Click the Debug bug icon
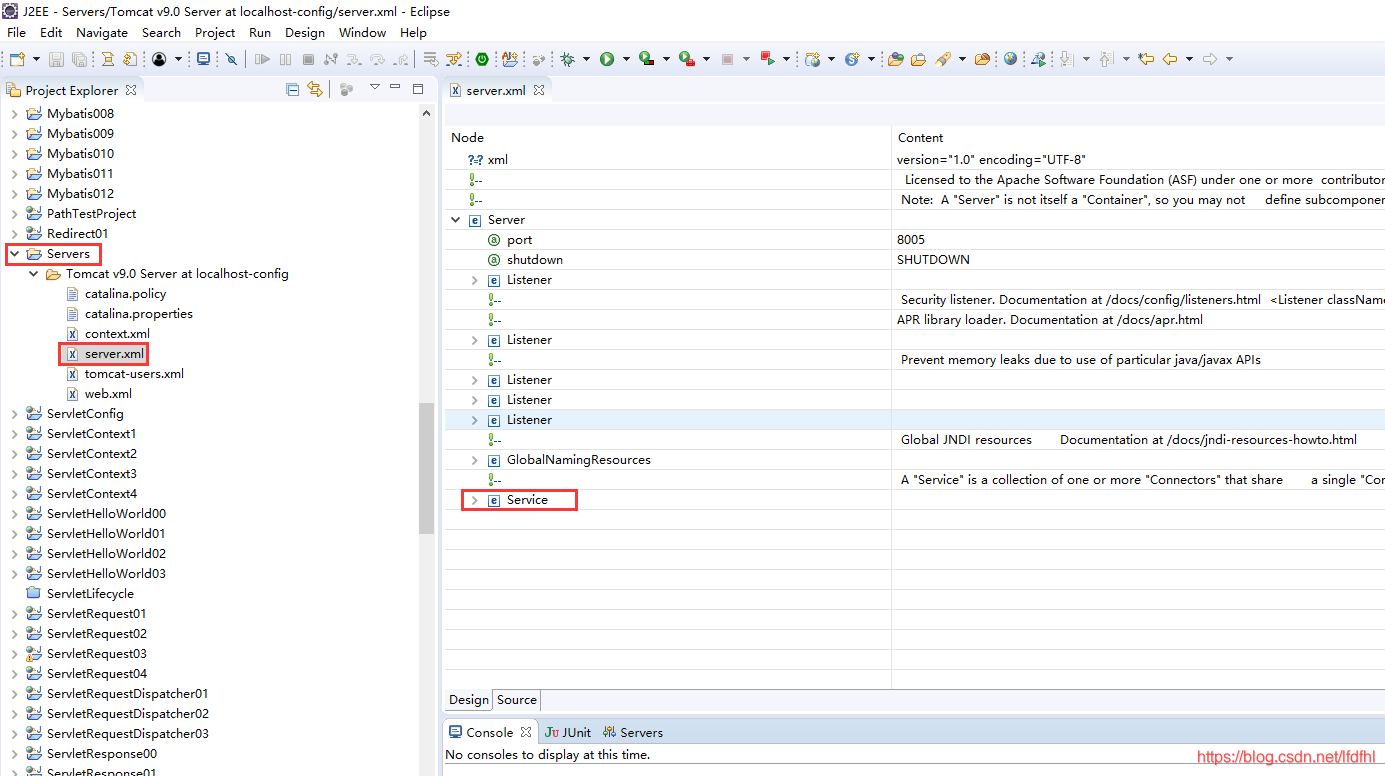Image resolution: width=1385 pixels, height=776 pixels. pyautogui.click(x=567, y=60)
